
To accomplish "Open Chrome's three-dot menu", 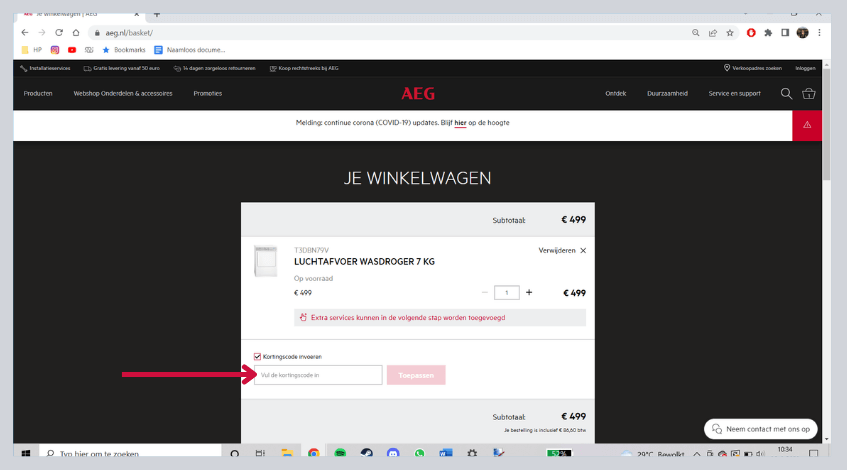I will coord(819,33).
